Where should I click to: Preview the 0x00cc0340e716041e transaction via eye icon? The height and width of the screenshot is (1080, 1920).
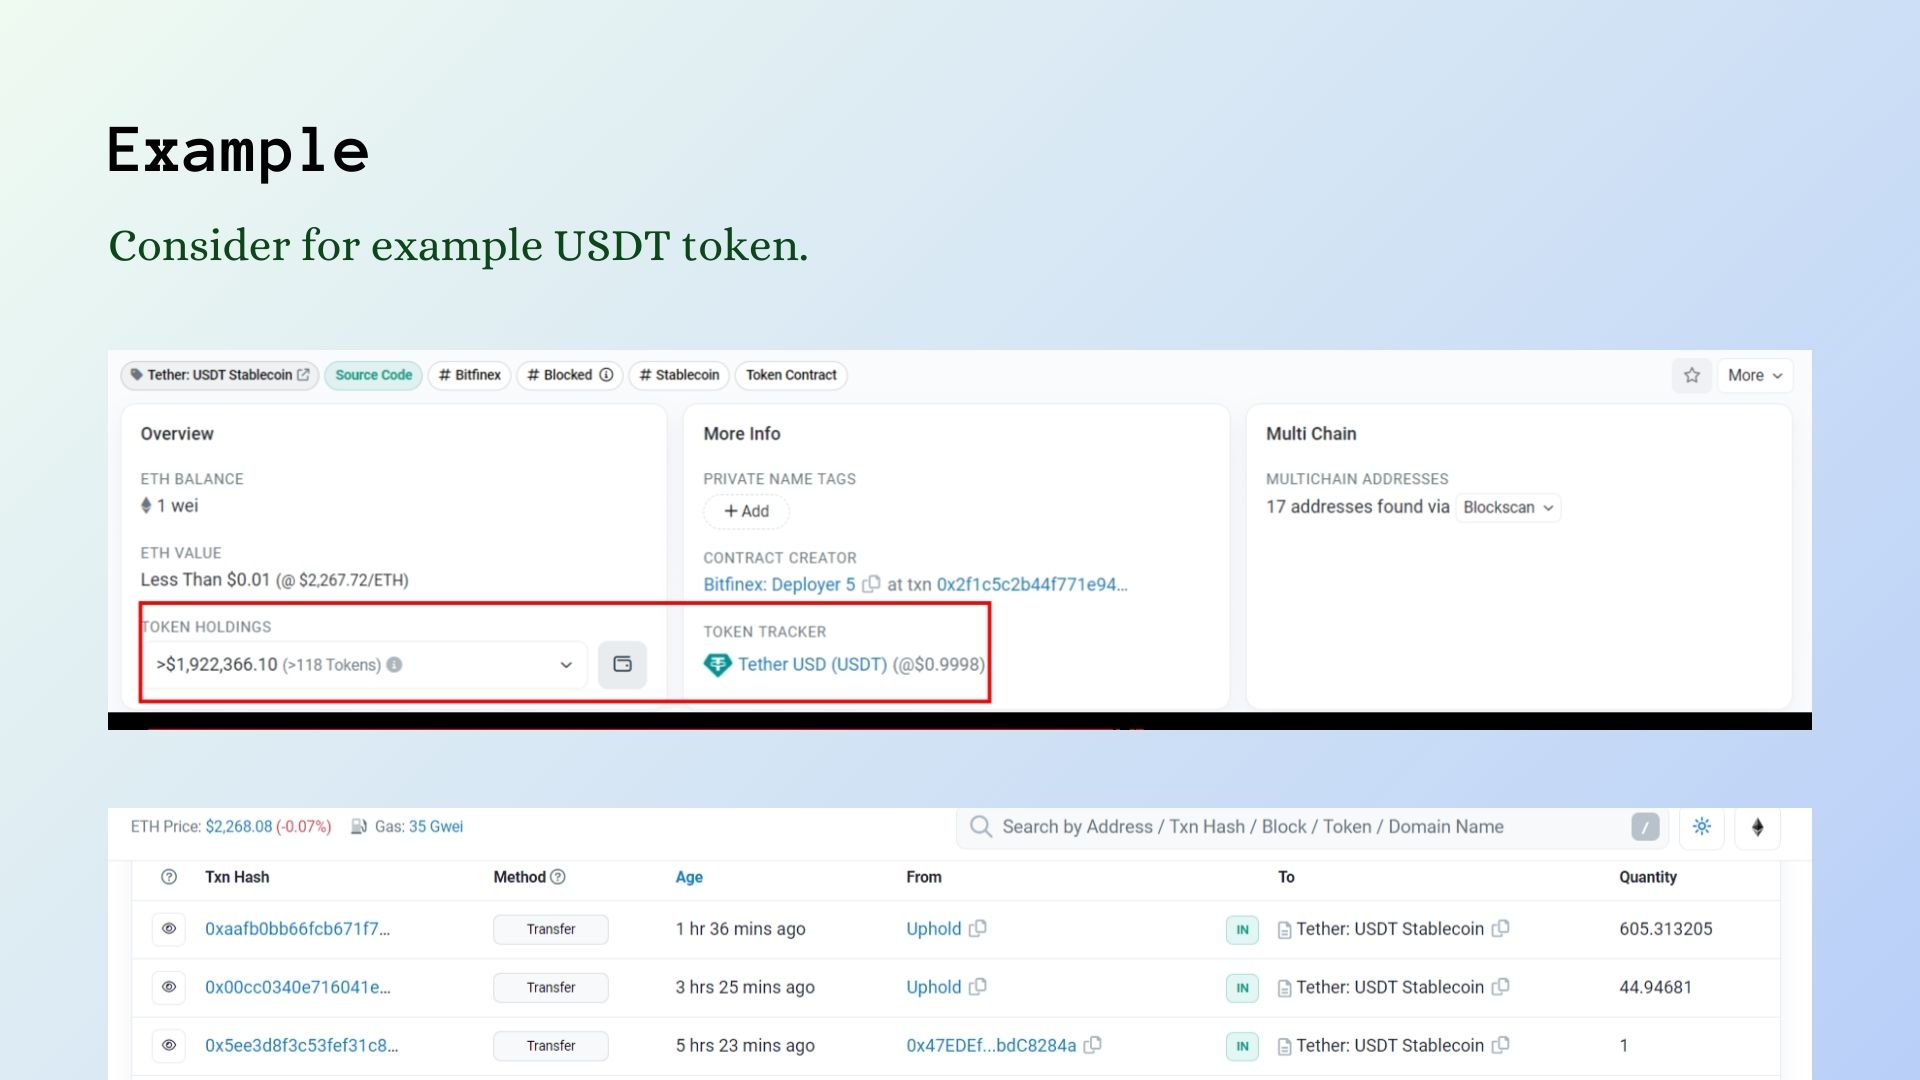(x=169, y=987)
